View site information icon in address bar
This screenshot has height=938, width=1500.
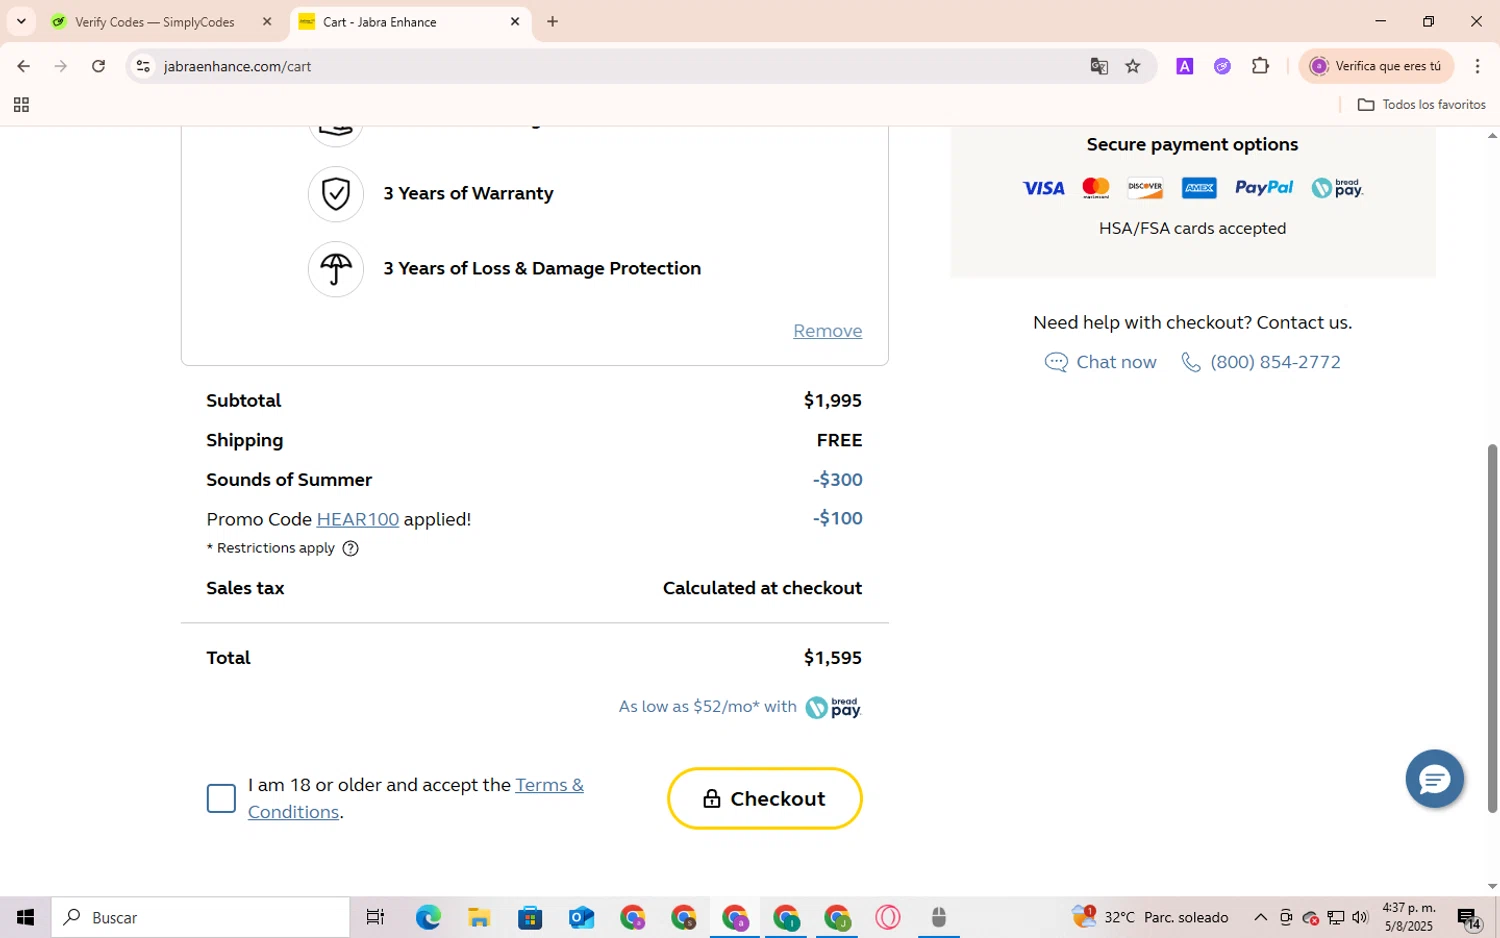143,66
